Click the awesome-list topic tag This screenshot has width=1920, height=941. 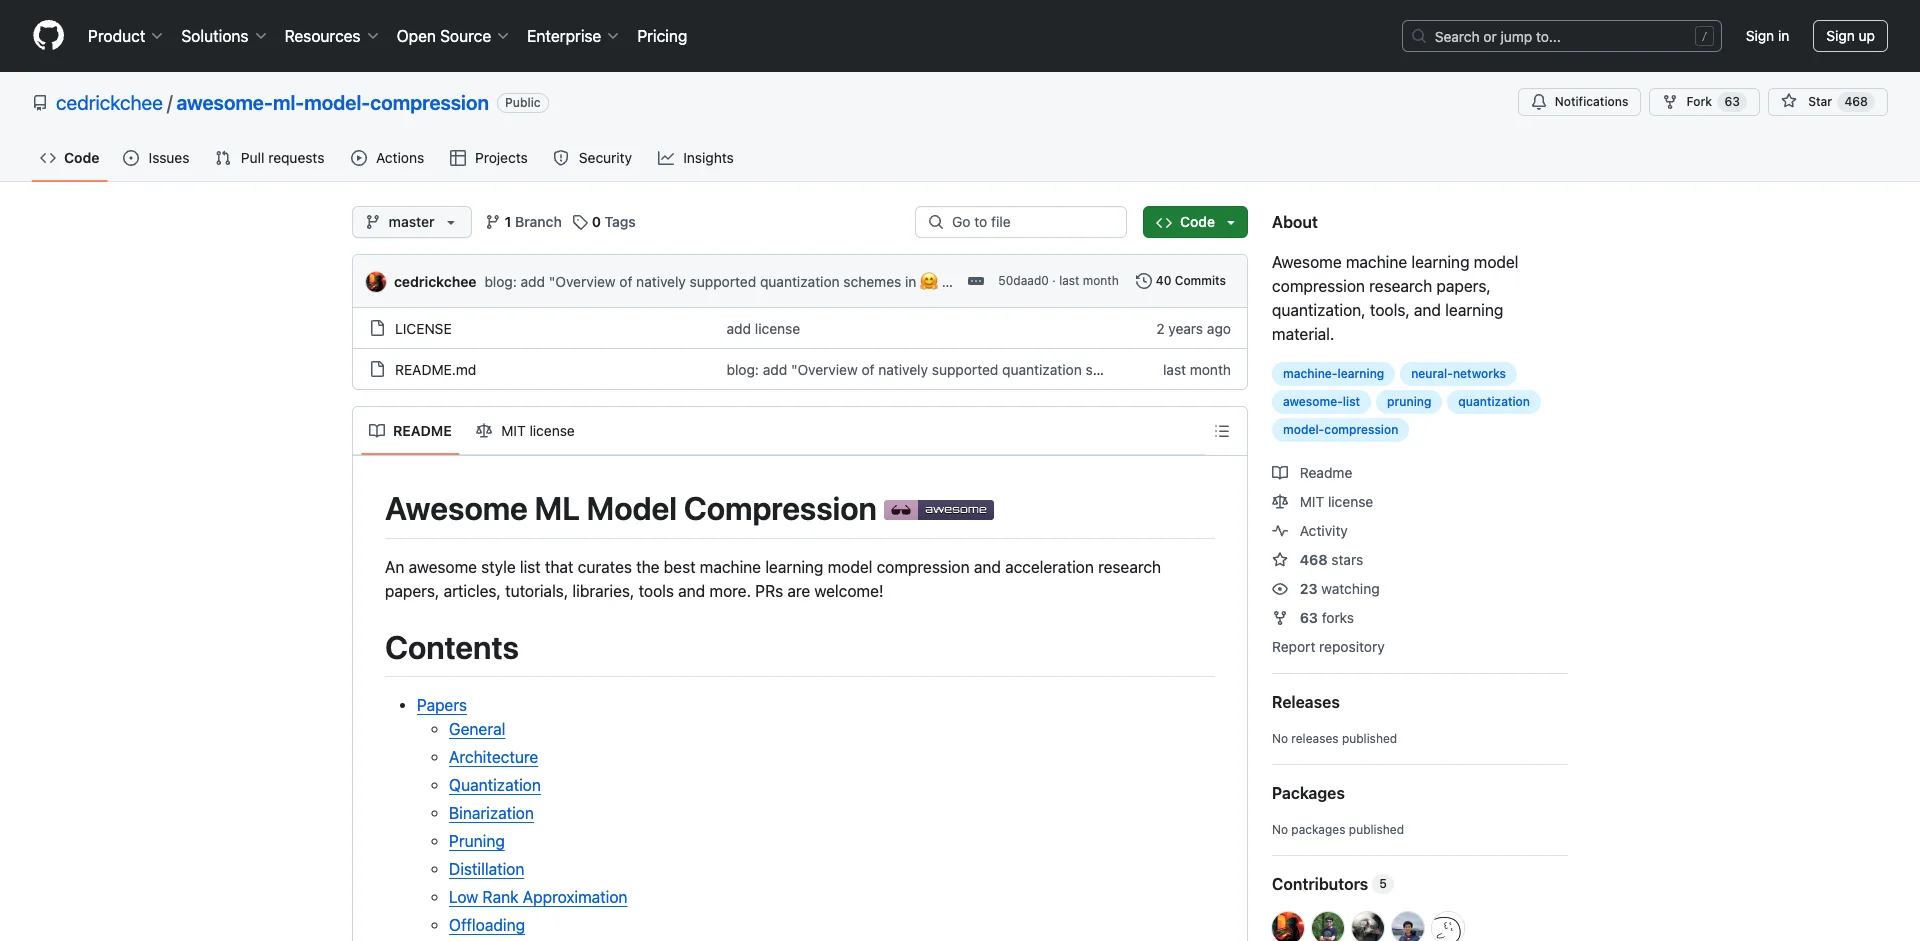pyautogui.click(x=1321, y=402)
